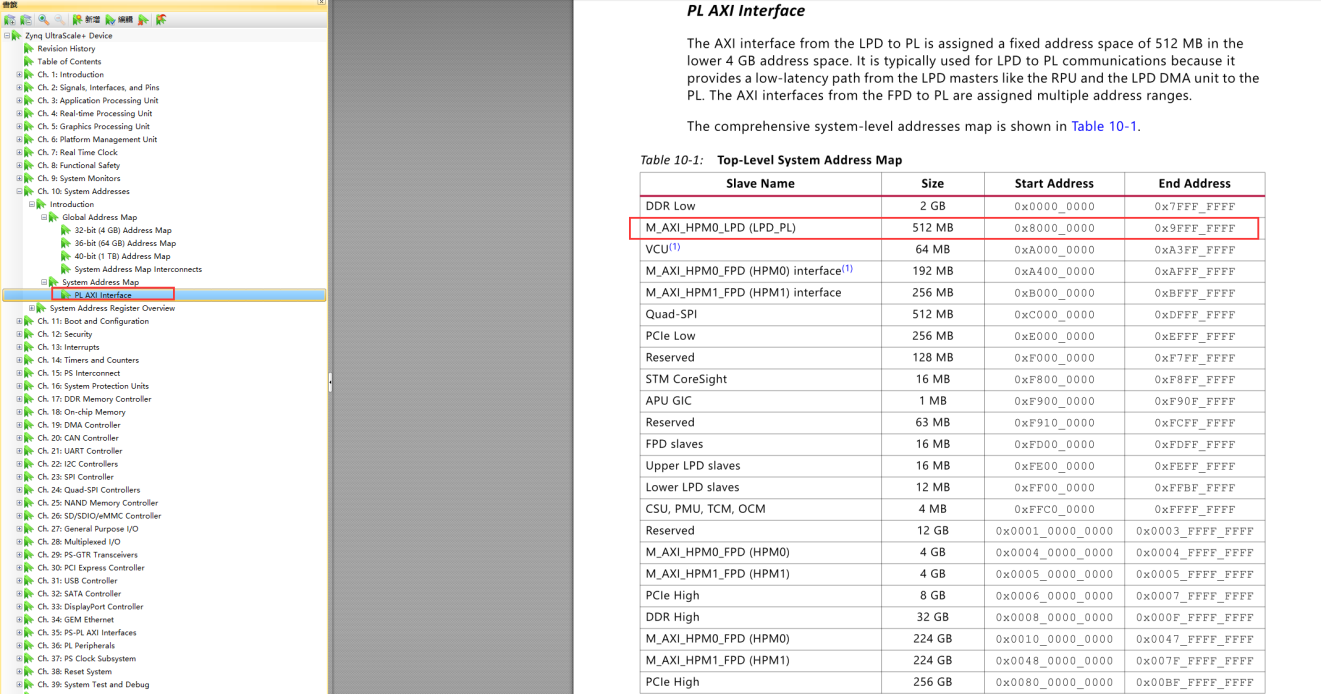Click bookmark icon next to 32-bit (4 GB) Address Map

pos(66,230)
